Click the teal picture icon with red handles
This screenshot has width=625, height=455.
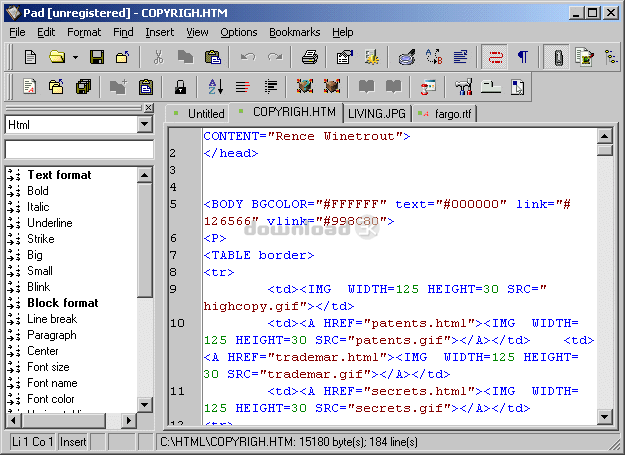click(x=305, y=86)
